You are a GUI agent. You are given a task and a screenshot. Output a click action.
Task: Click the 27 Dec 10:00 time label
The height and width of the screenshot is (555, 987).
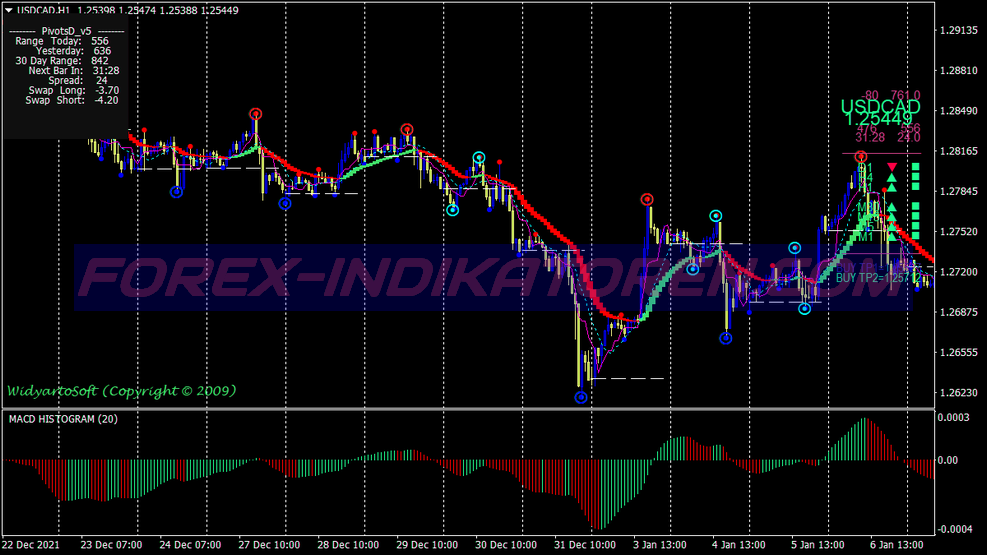(x=269, y=545)
